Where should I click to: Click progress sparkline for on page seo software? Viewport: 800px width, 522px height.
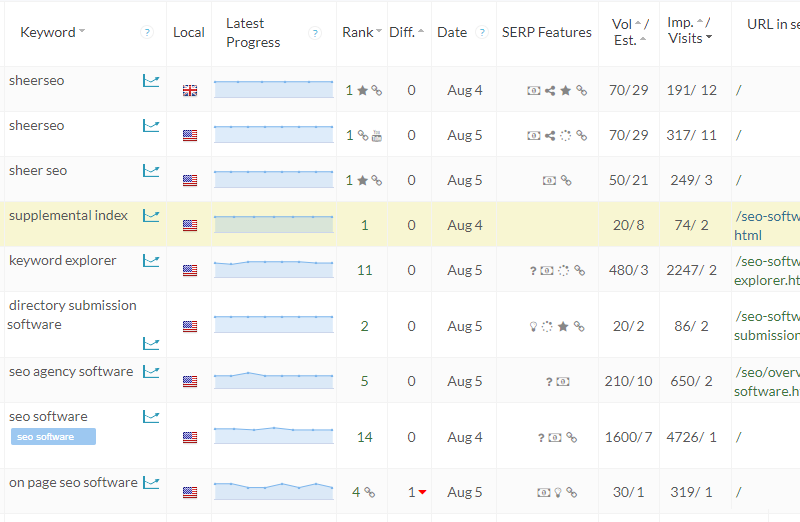click(273, 491)
